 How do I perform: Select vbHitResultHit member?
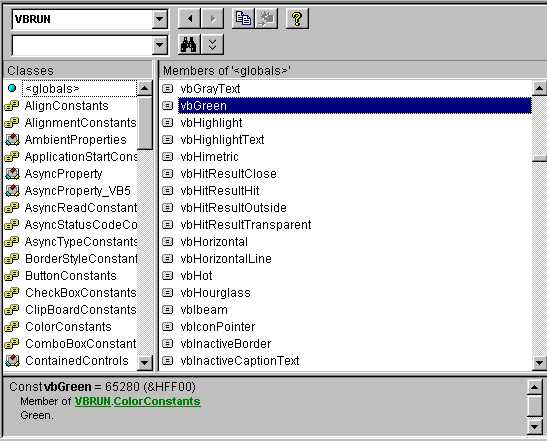pos(220,190)
